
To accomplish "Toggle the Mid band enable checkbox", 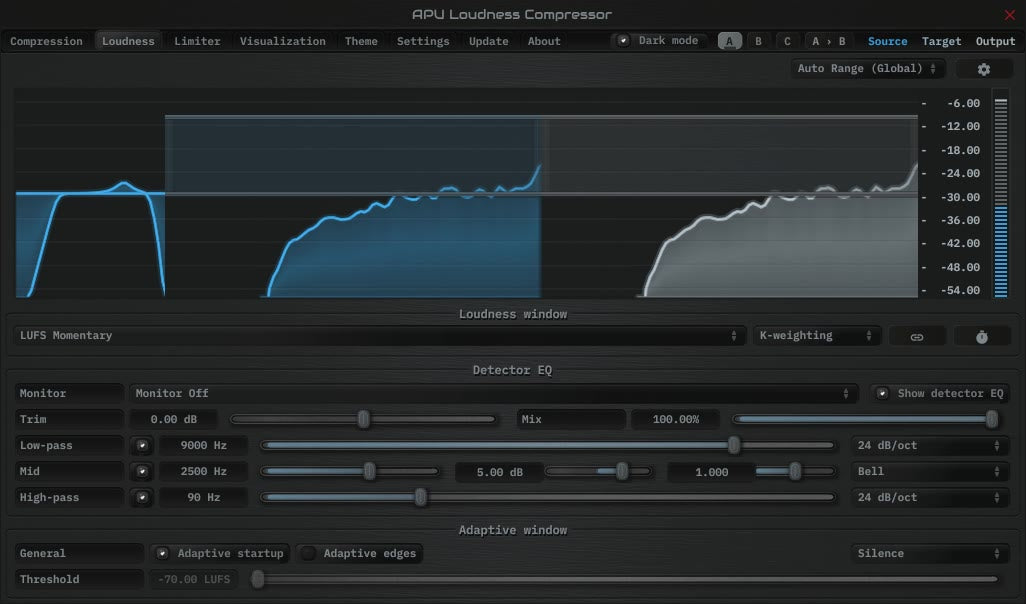I will pos(142,472).
